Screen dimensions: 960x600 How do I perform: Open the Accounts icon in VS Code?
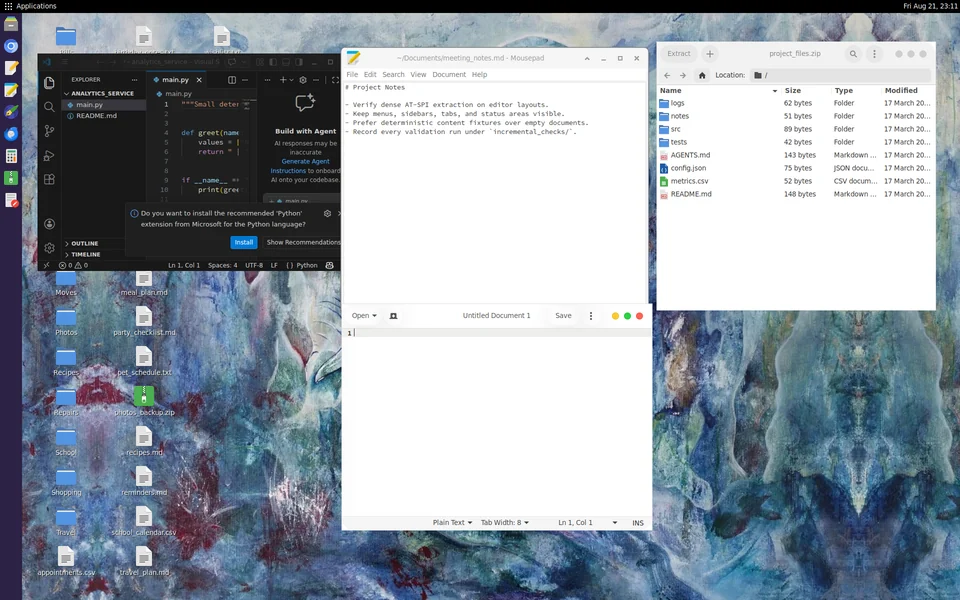[x=50, y=224]
